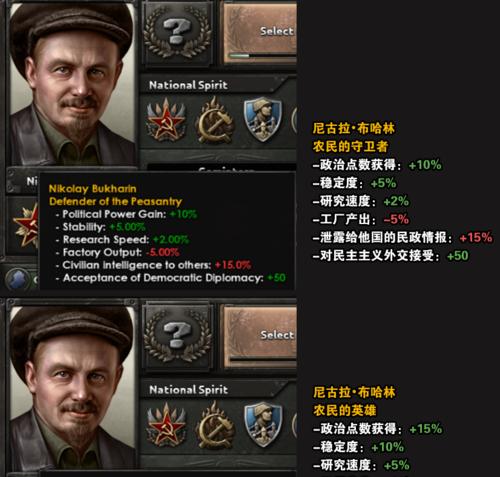Click the upper gold hammer-and-sickle spirit icon
This screenshot has width=500, height=477.
[215, 121]
